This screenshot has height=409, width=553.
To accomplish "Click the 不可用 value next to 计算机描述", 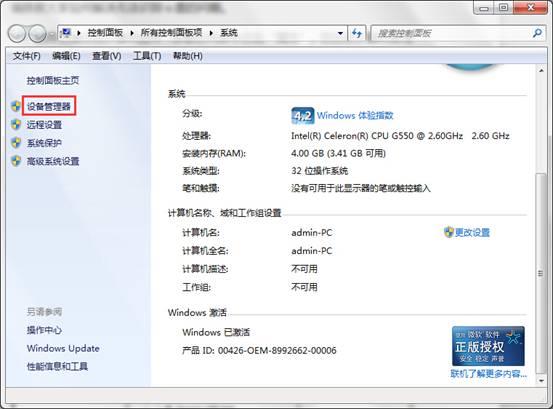I will point(304,269).
